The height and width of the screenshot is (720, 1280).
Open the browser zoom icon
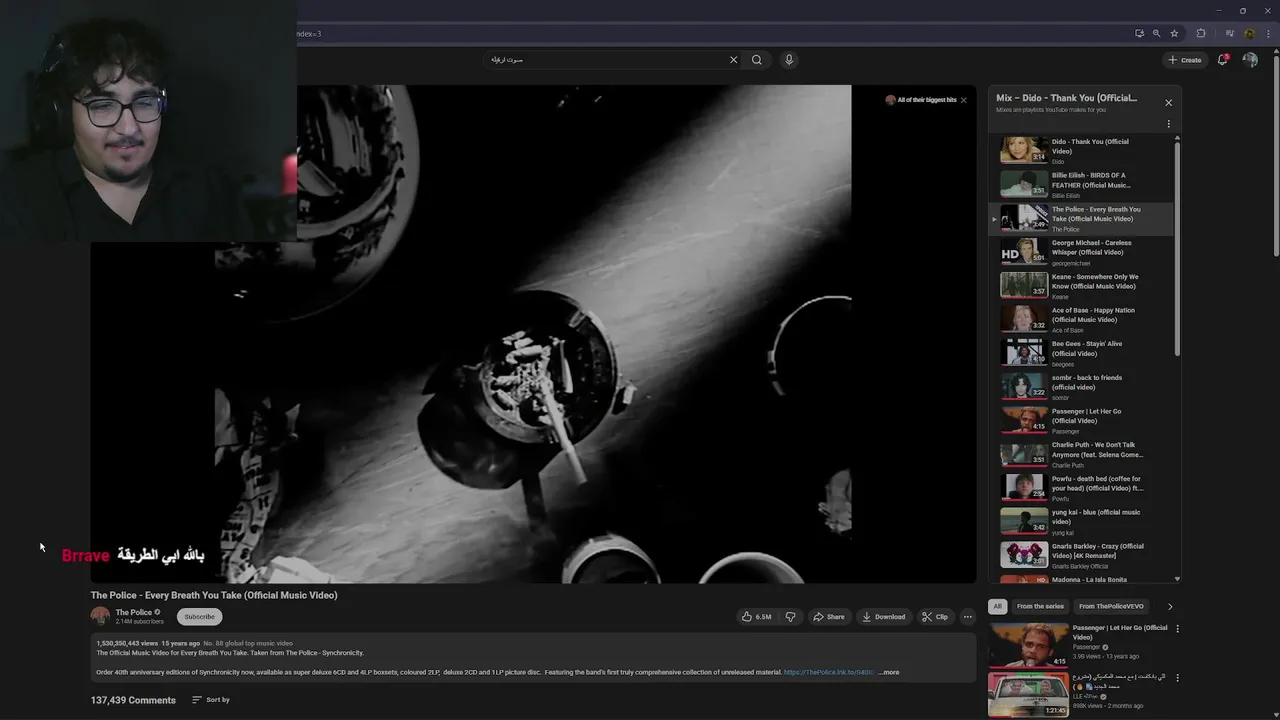1156,33
